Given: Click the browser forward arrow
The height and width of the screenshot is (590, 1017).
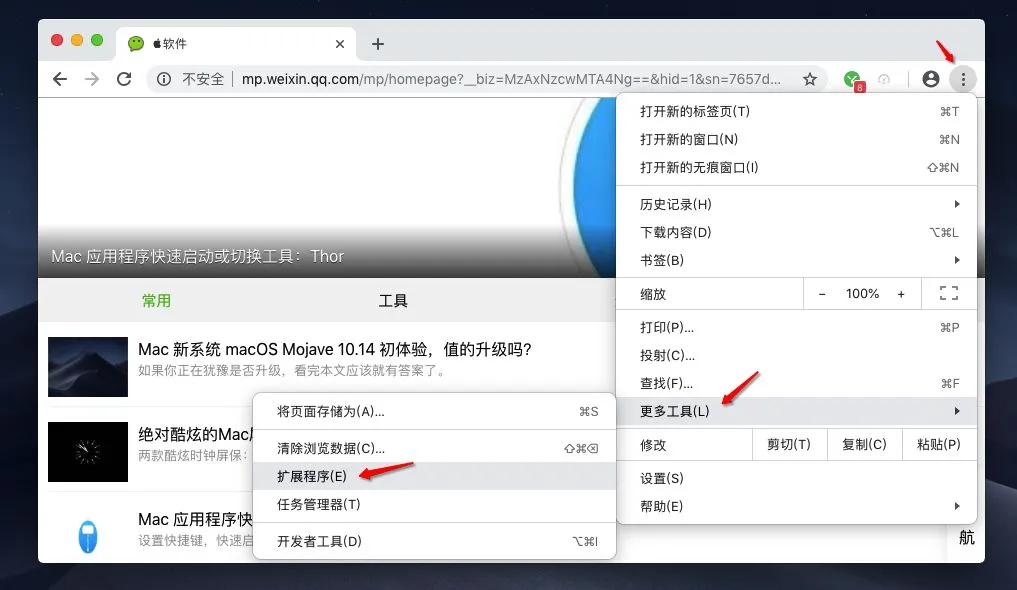Looking at the screenshot, I should click(x=92, y=79).
